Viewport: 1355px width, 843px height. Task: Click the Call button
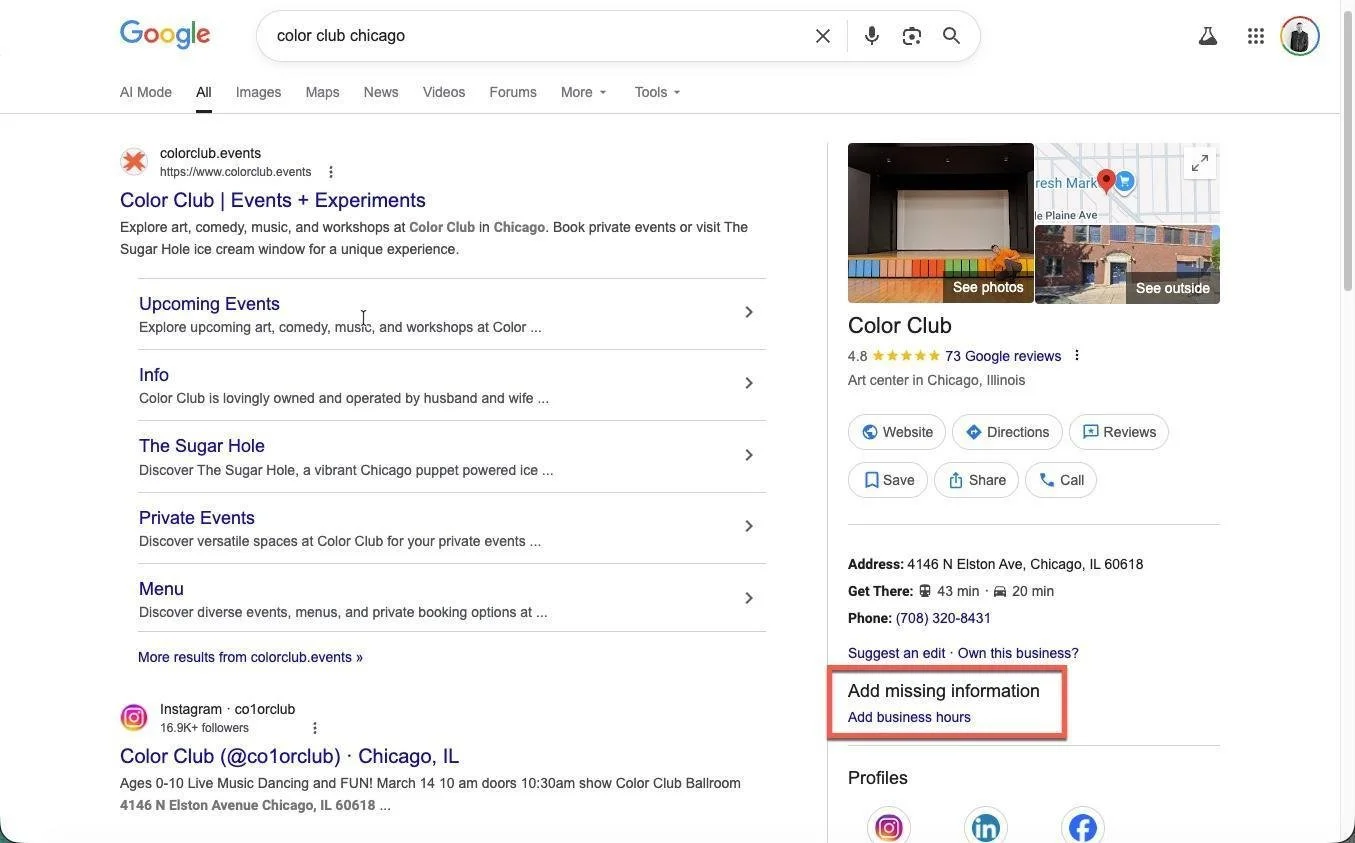(1061, 480)
